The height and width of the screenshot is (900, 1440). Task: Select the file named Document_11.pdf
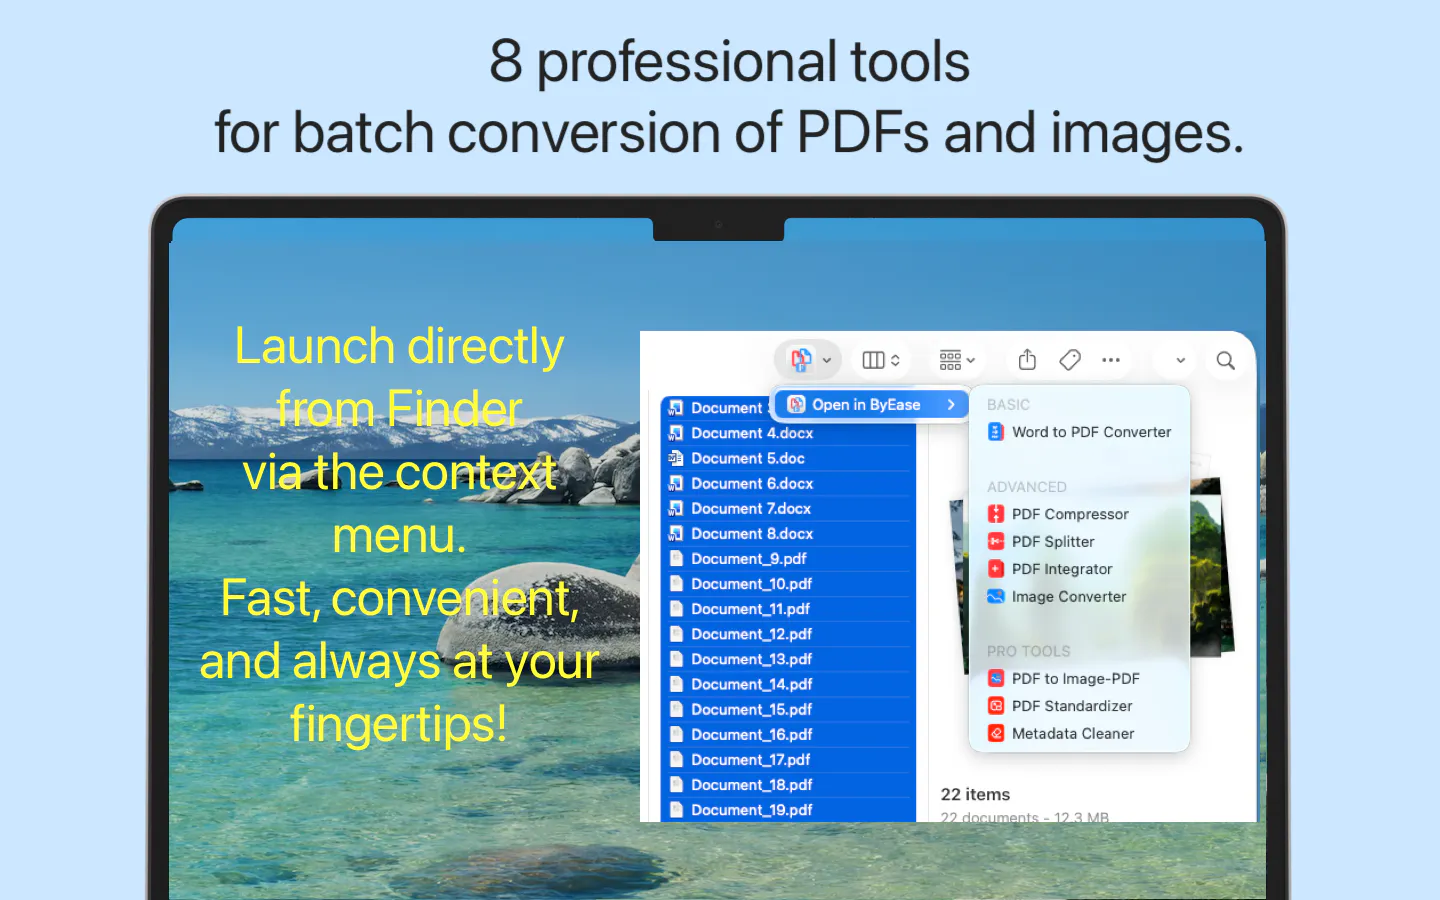[788, 609]
